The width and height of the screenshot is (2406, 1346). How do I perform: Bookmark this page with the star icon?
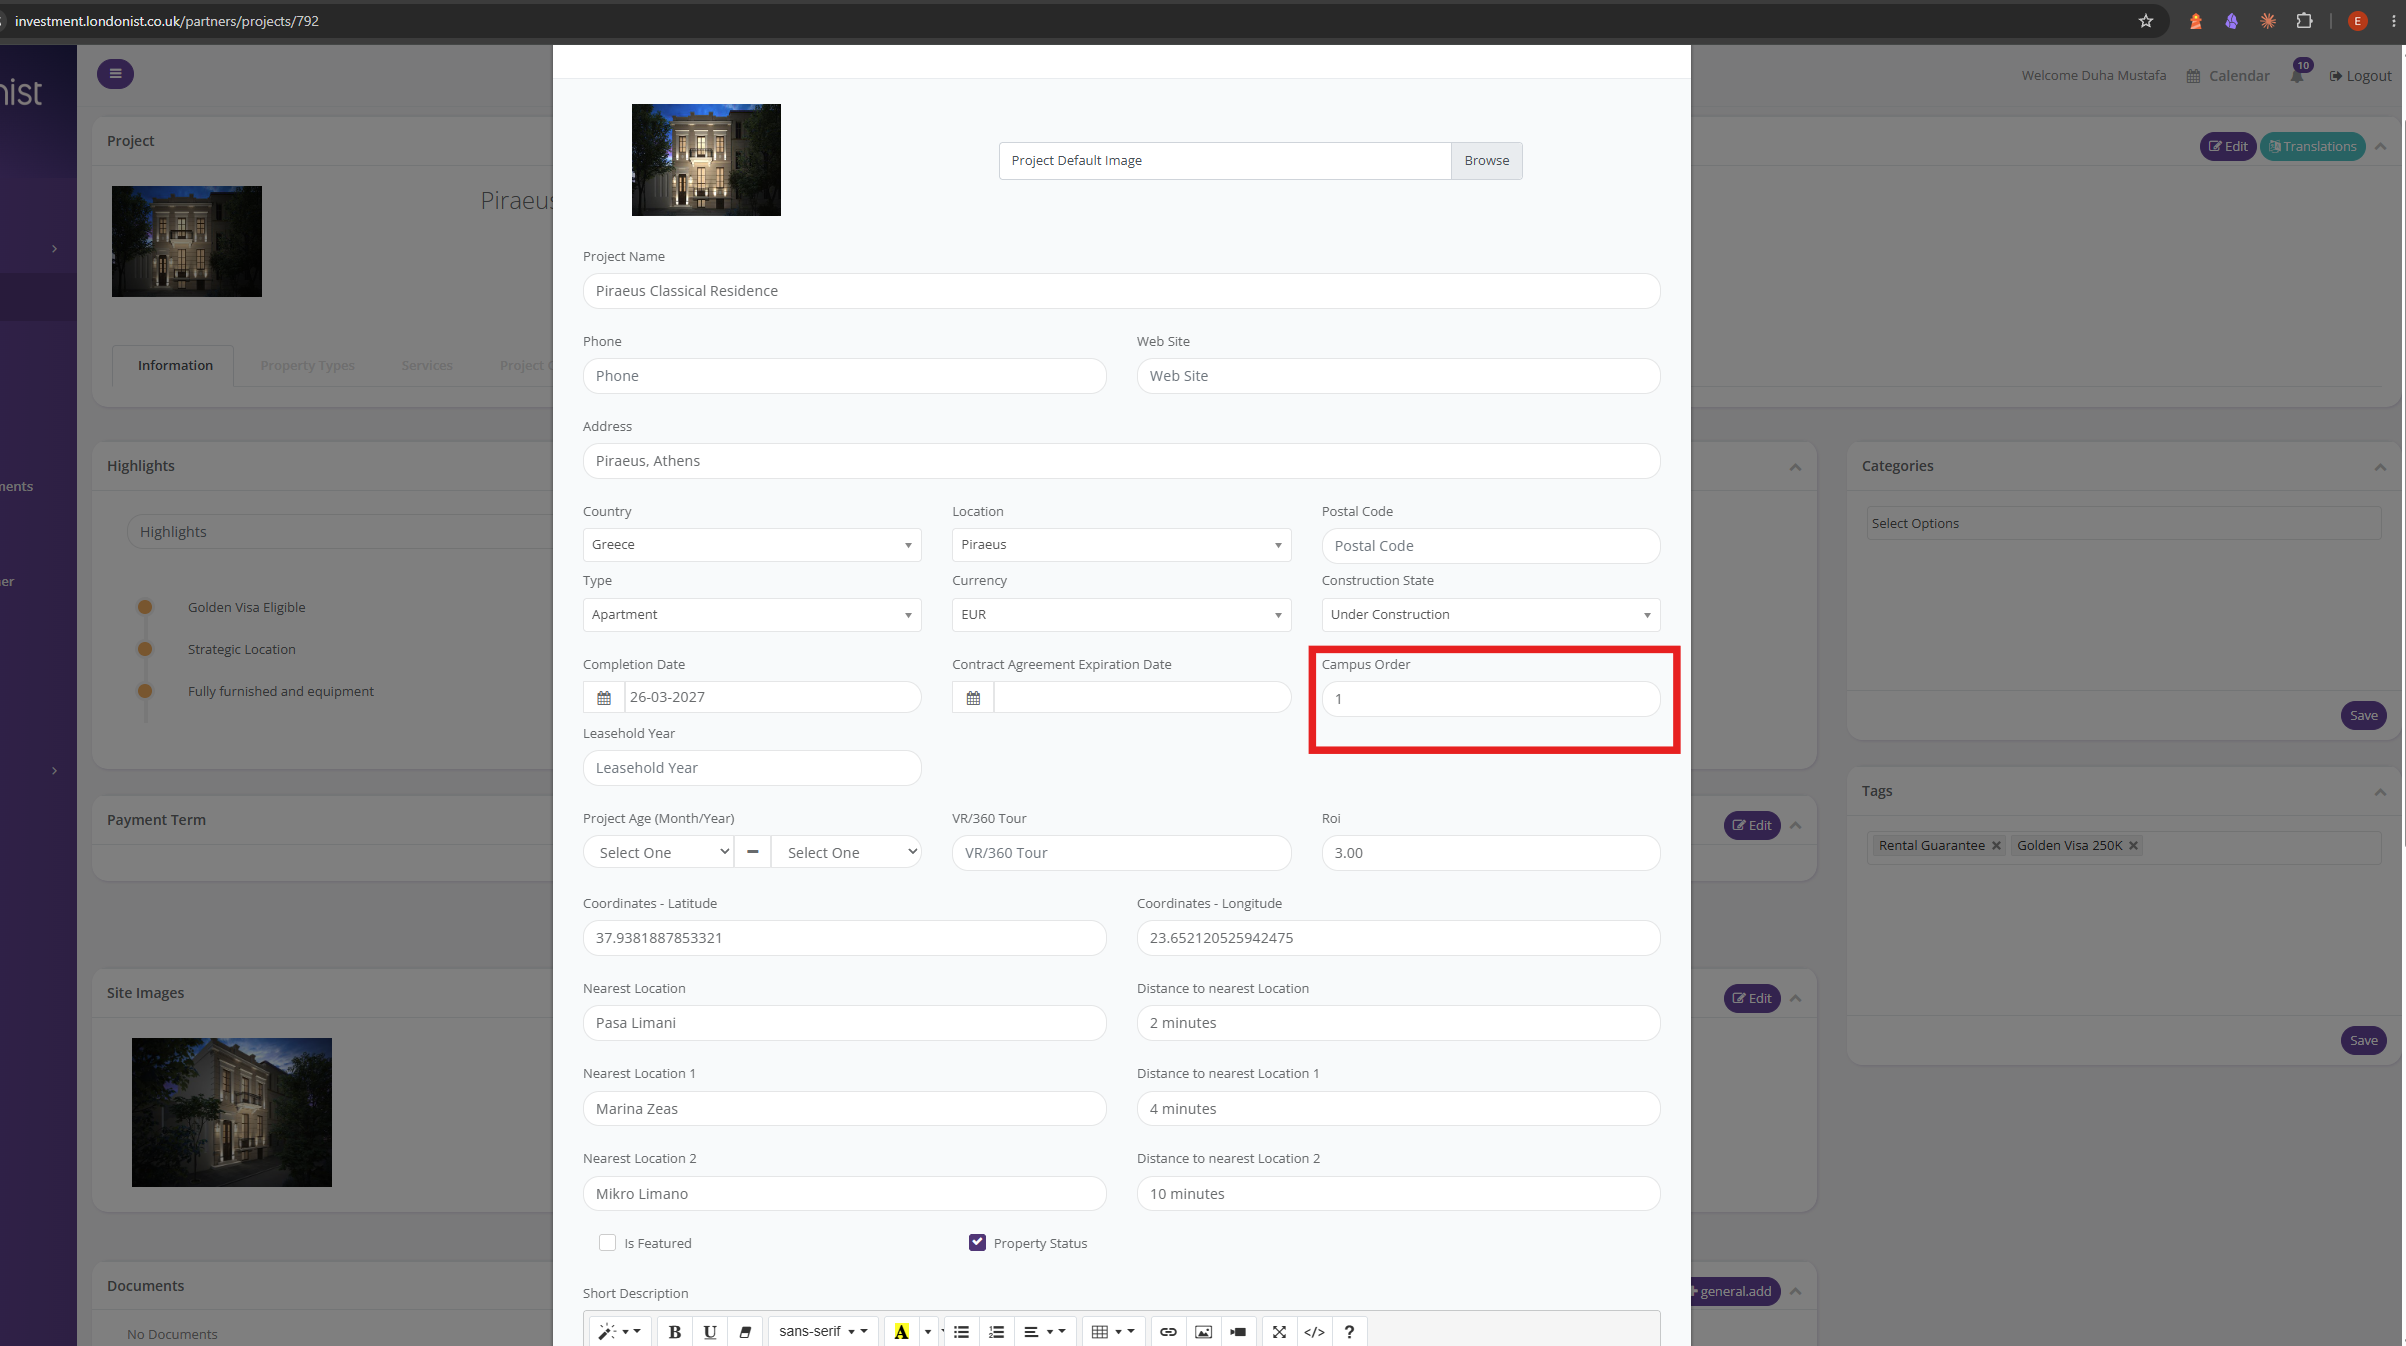pyautogui.click(x=2145, y=21)
